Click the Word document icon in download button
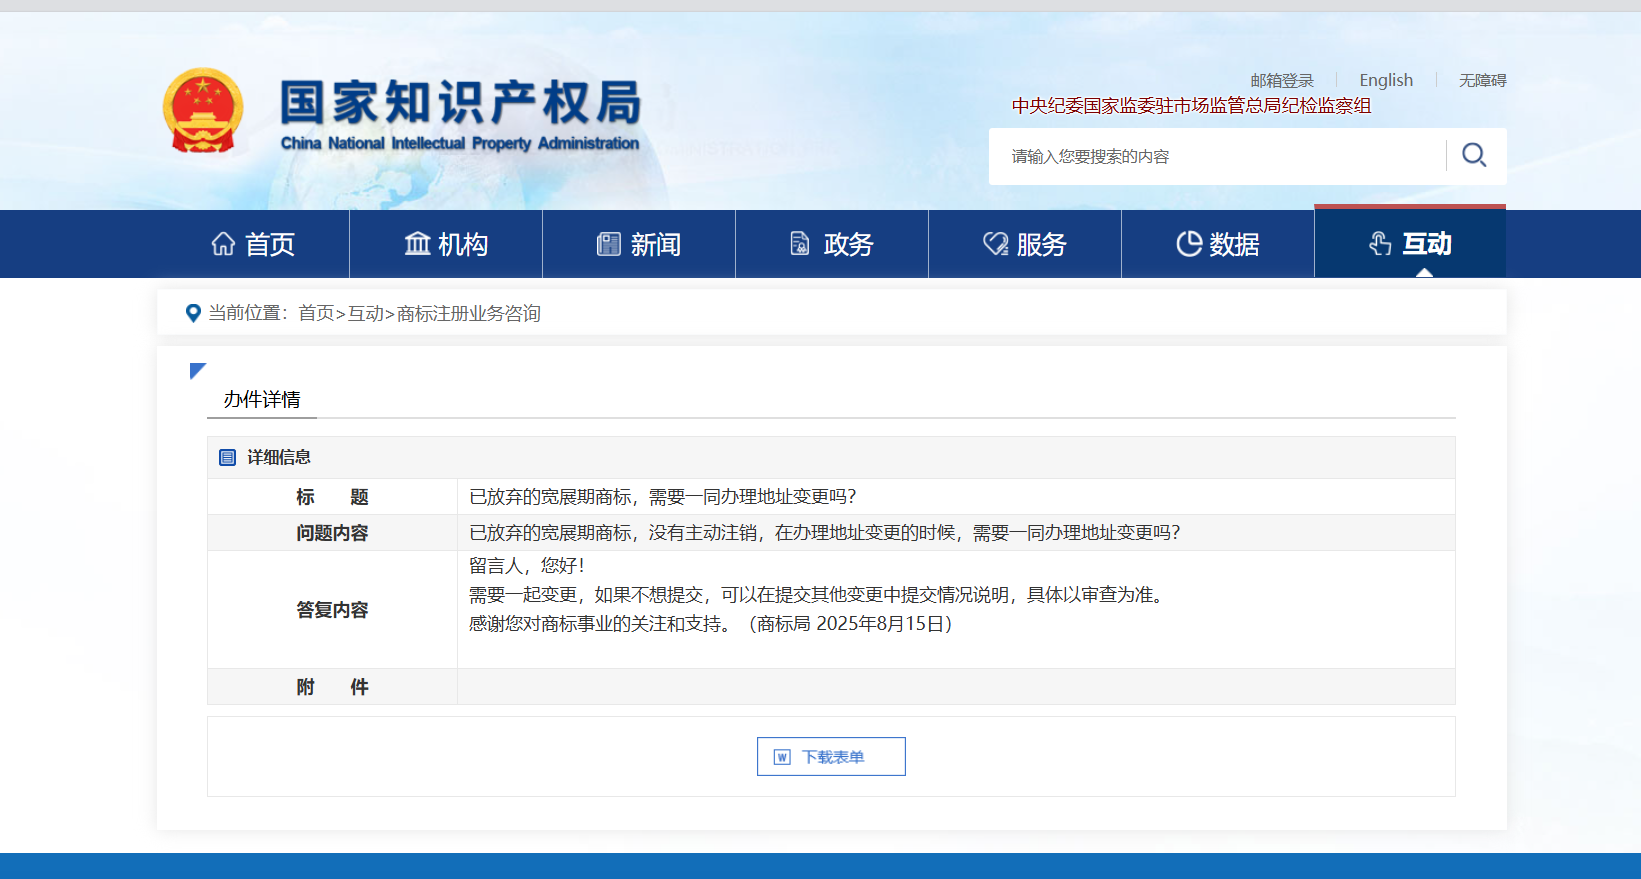Image resolution: width=1641 pixels, height=879 pixels. point(783,757)
